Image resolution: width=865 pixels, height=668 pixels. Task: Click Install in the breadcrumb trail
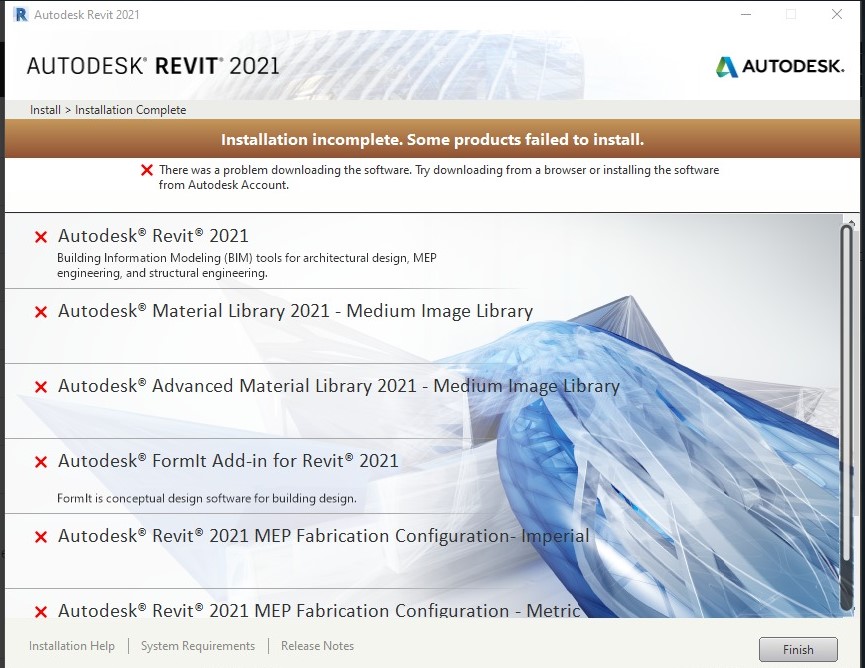point(44,110)
